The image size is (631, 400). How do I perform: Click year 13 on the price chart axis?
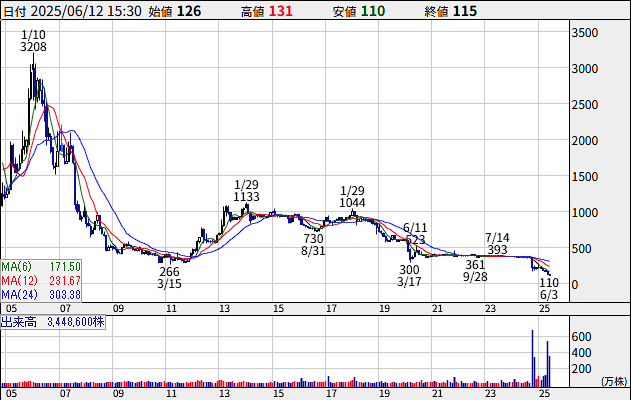click(x=224, y=309)
